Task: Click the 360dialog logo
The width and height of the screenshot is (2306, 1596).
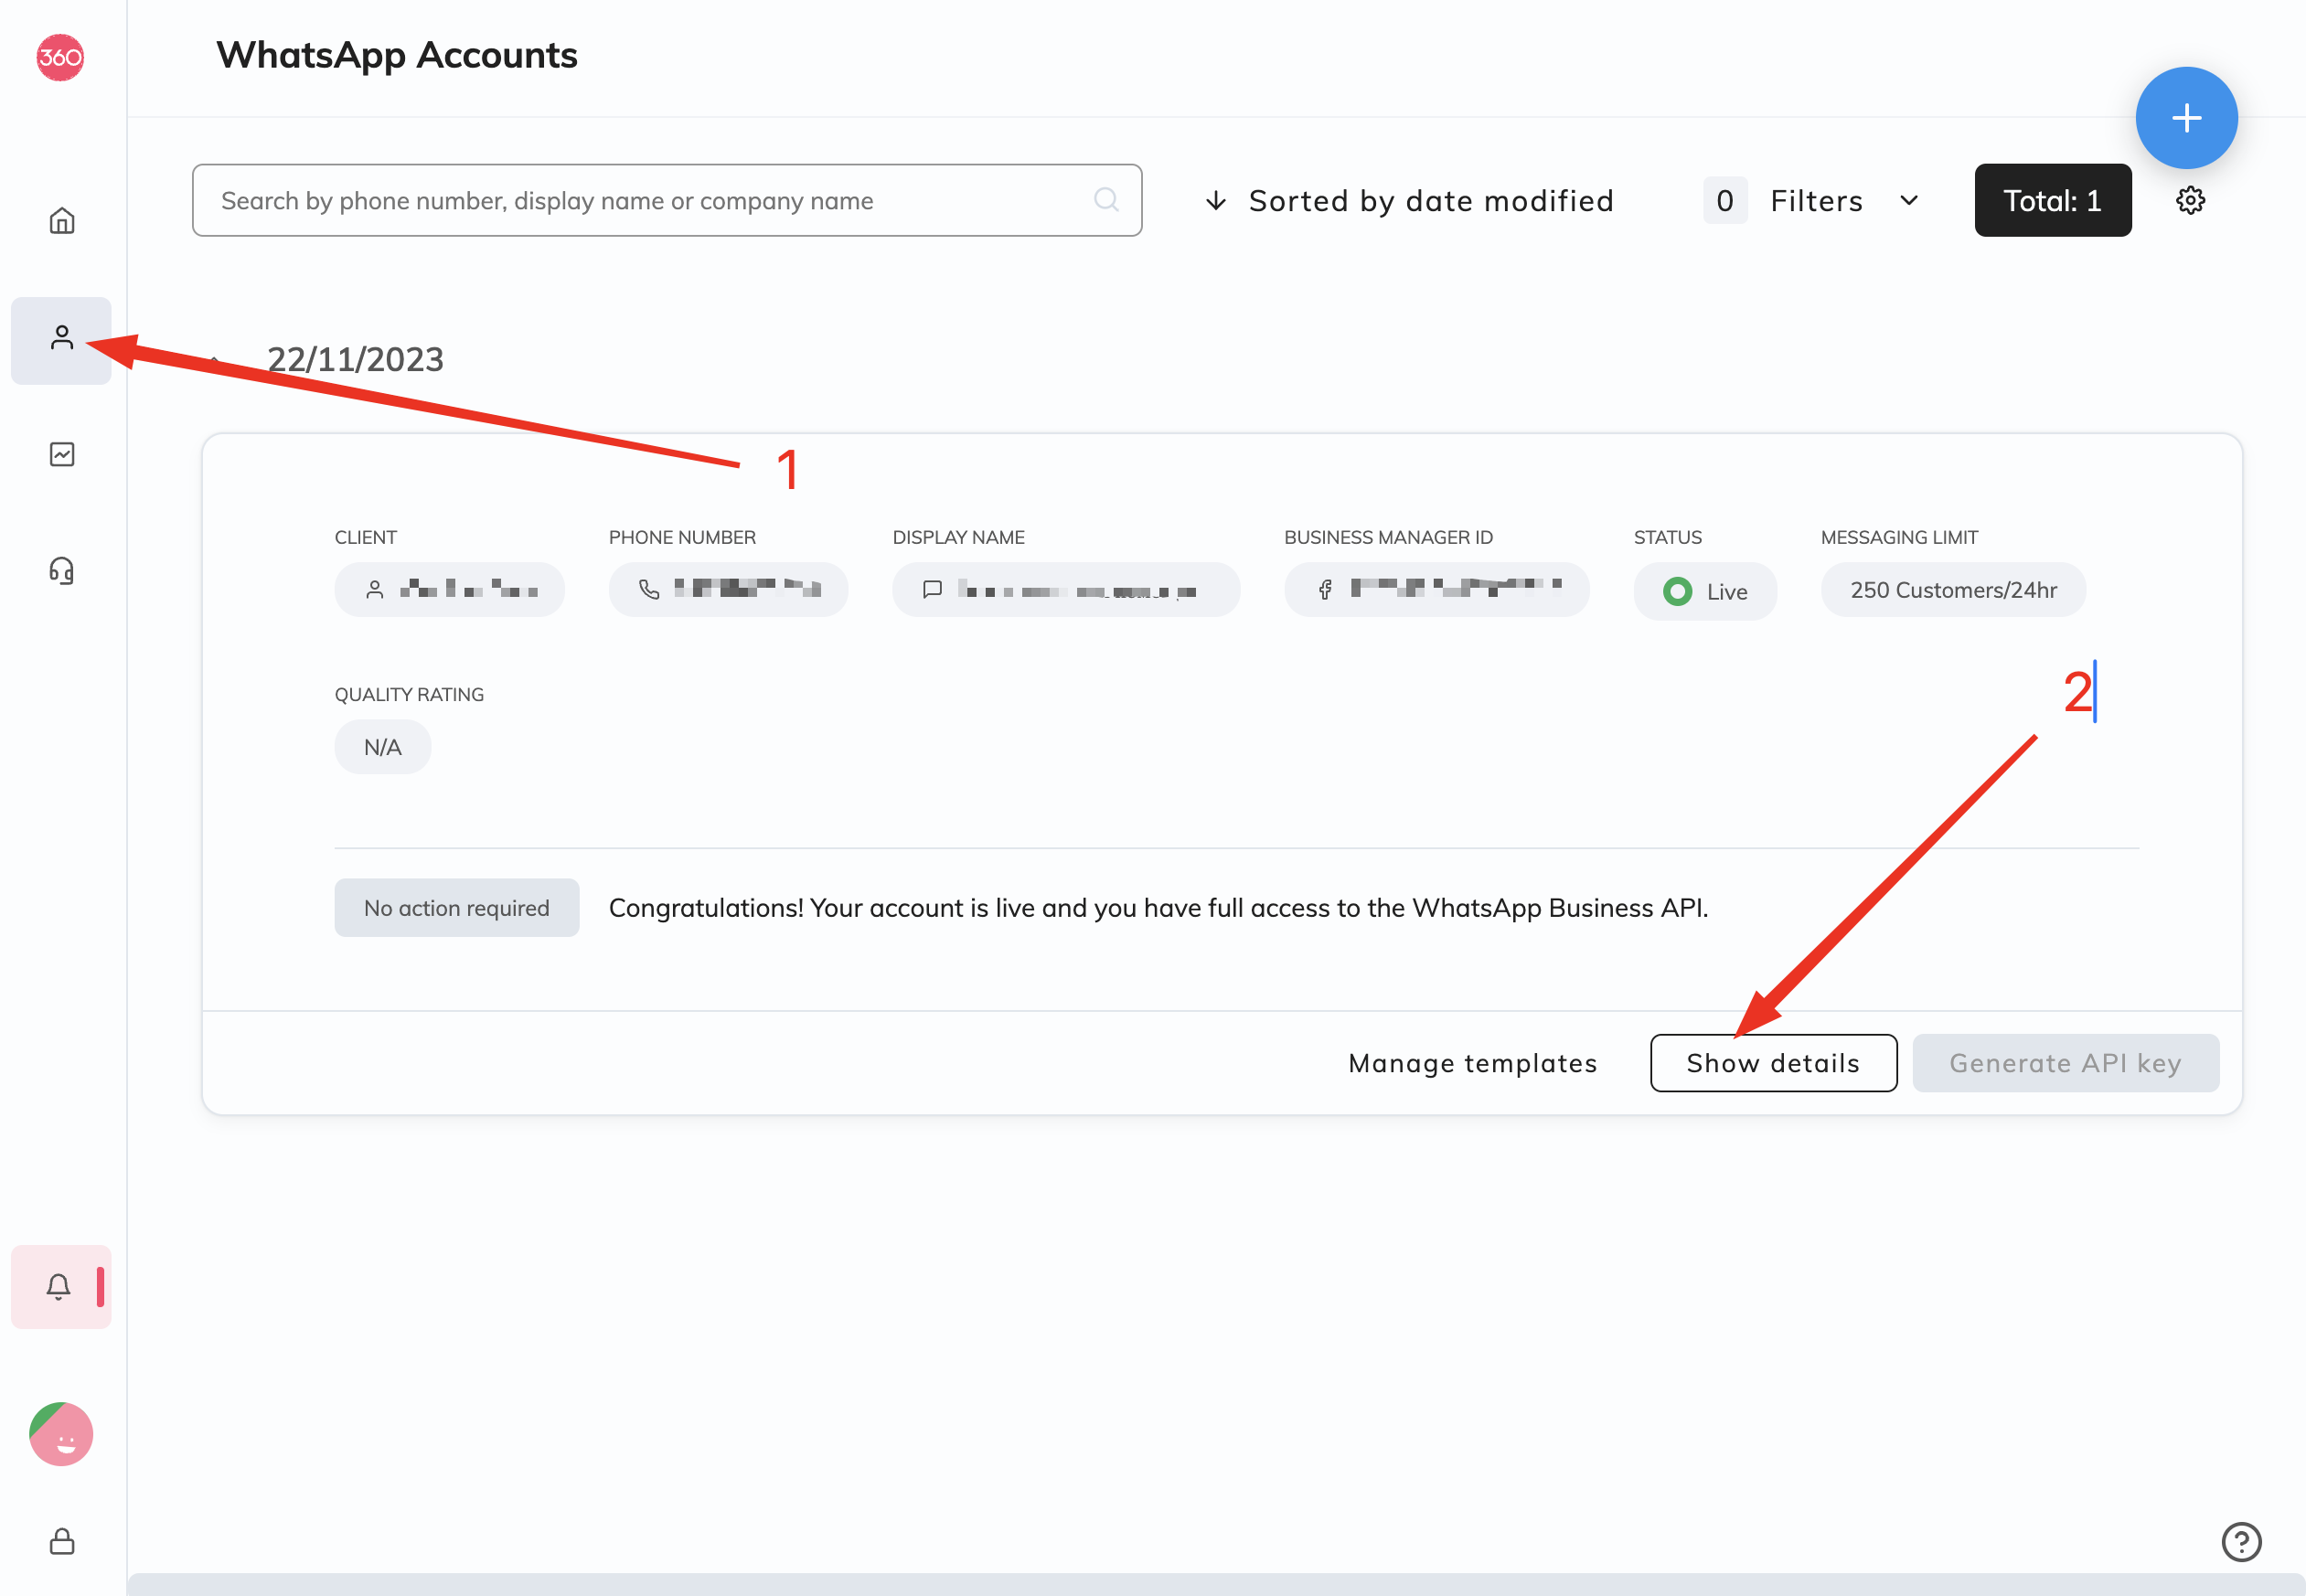Action: click(x=60, y=57)
